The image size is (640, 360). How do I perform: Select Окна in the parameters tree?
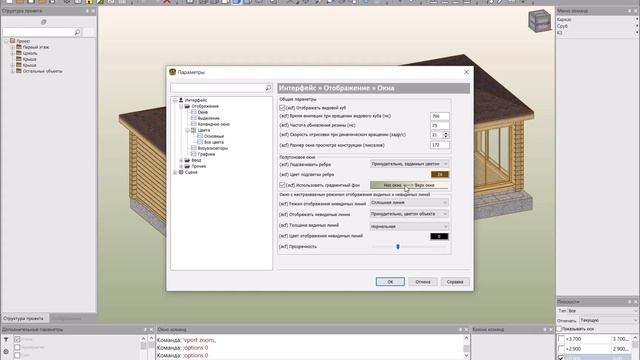pyautogui.click(x=203, y=112)
